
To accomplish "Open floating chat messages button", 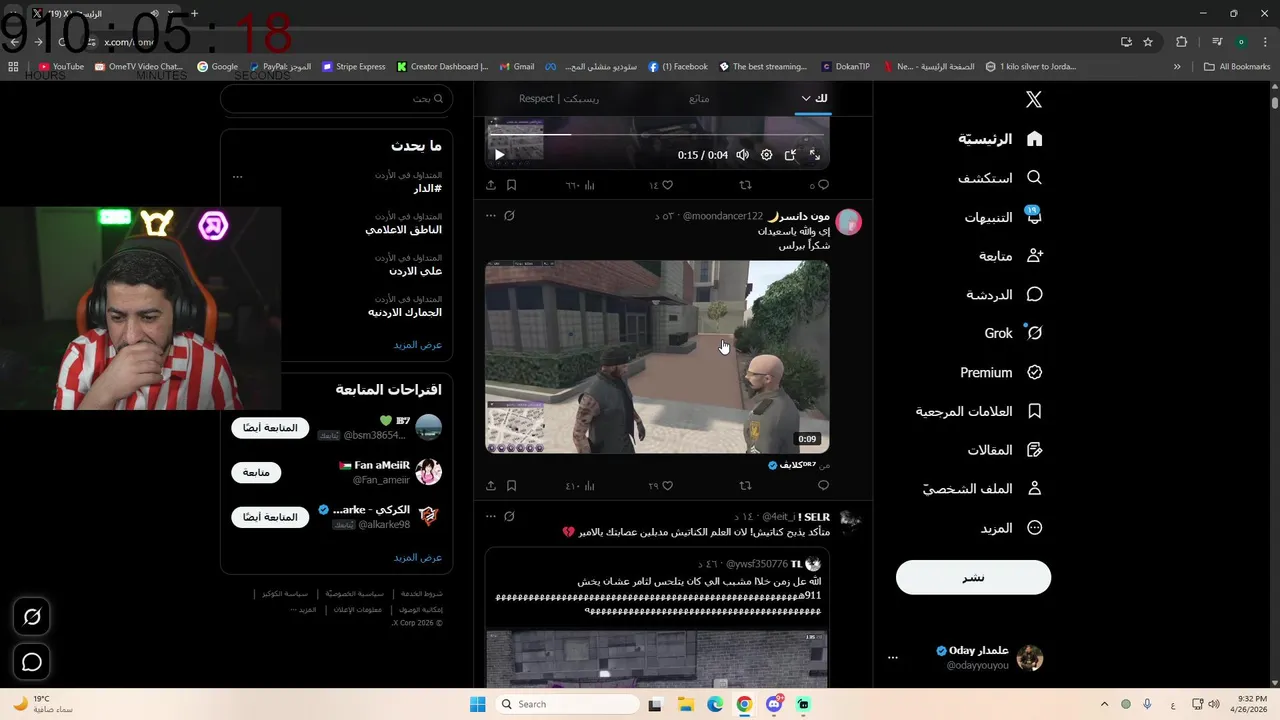I will coord(32,662).
